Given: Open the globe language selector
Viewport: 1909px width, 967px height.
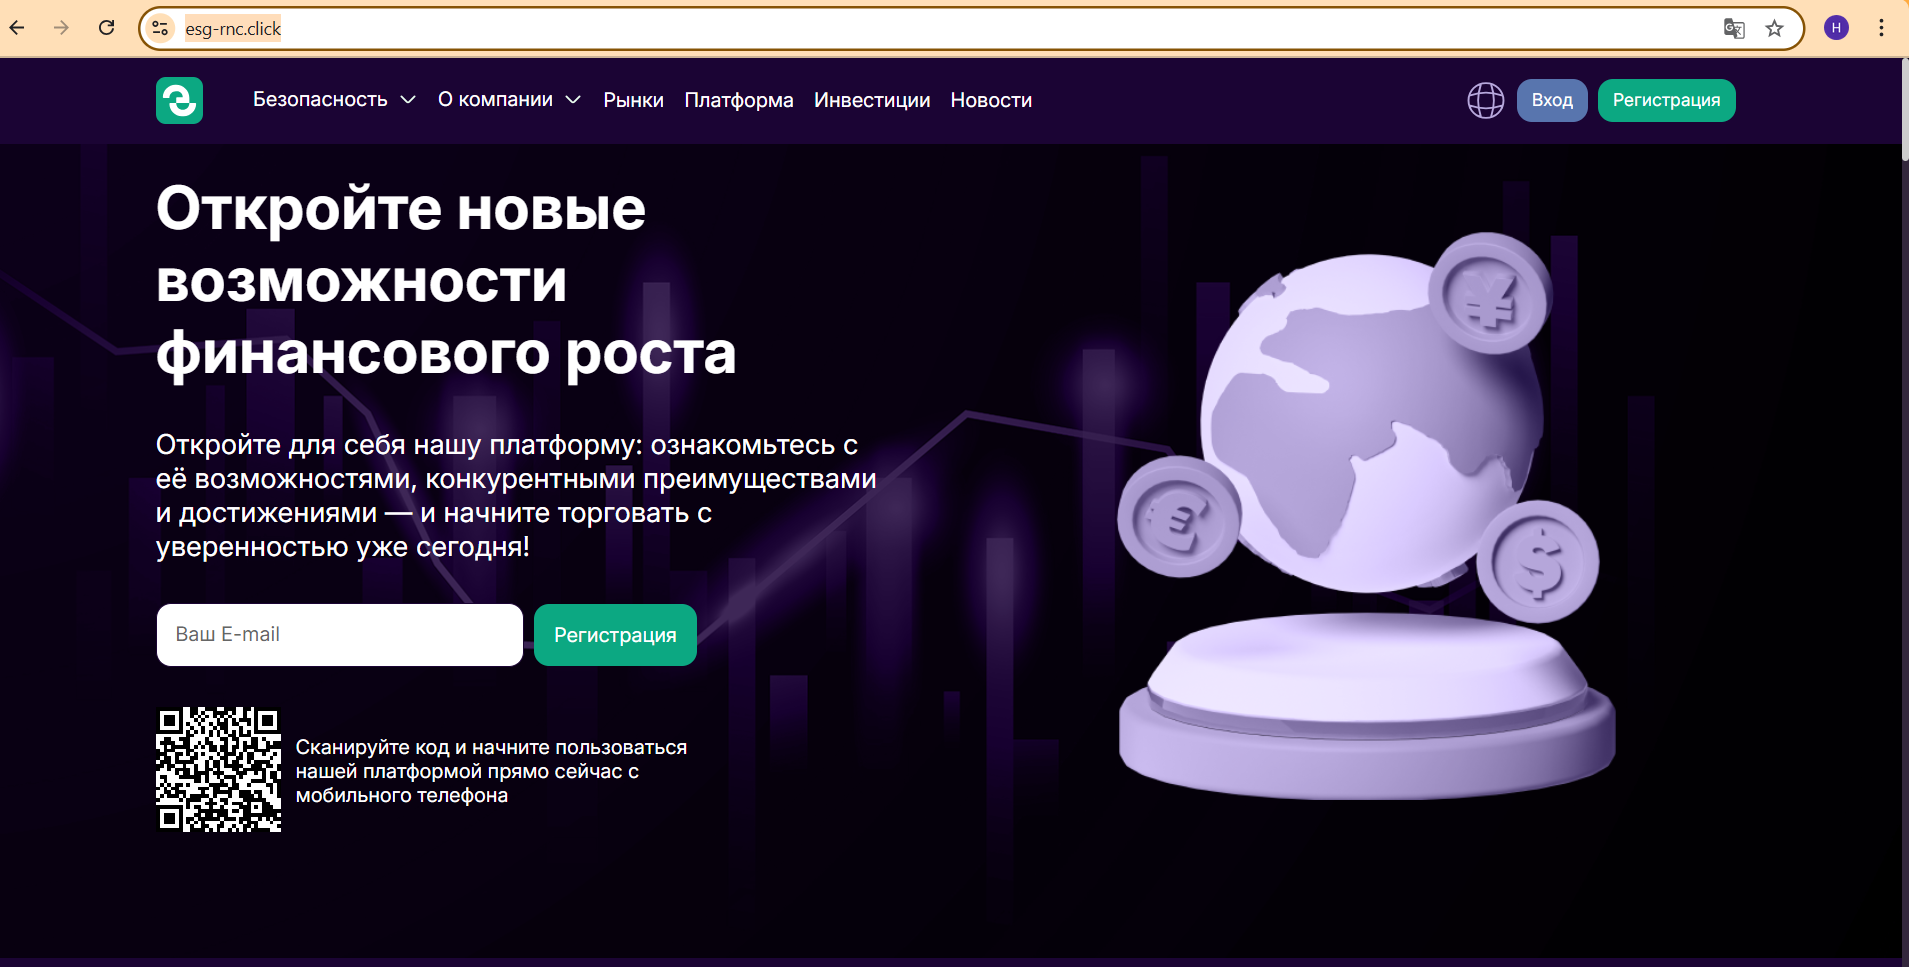Looking at the screenshot, I should pos(1485,101).
